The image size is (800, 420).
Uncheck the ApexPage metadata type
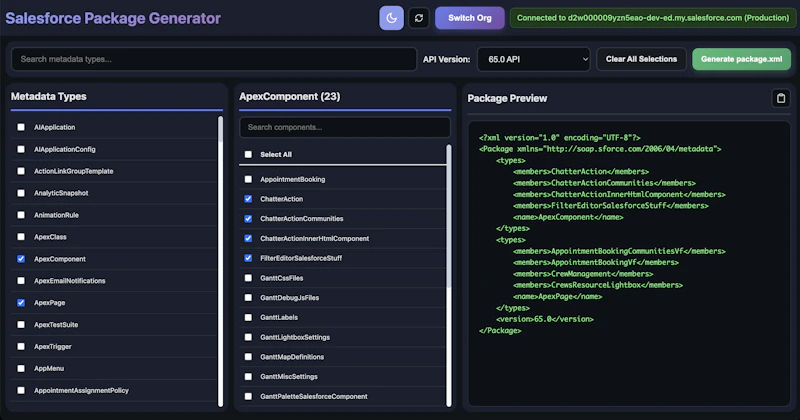click(x=21, y=303)
